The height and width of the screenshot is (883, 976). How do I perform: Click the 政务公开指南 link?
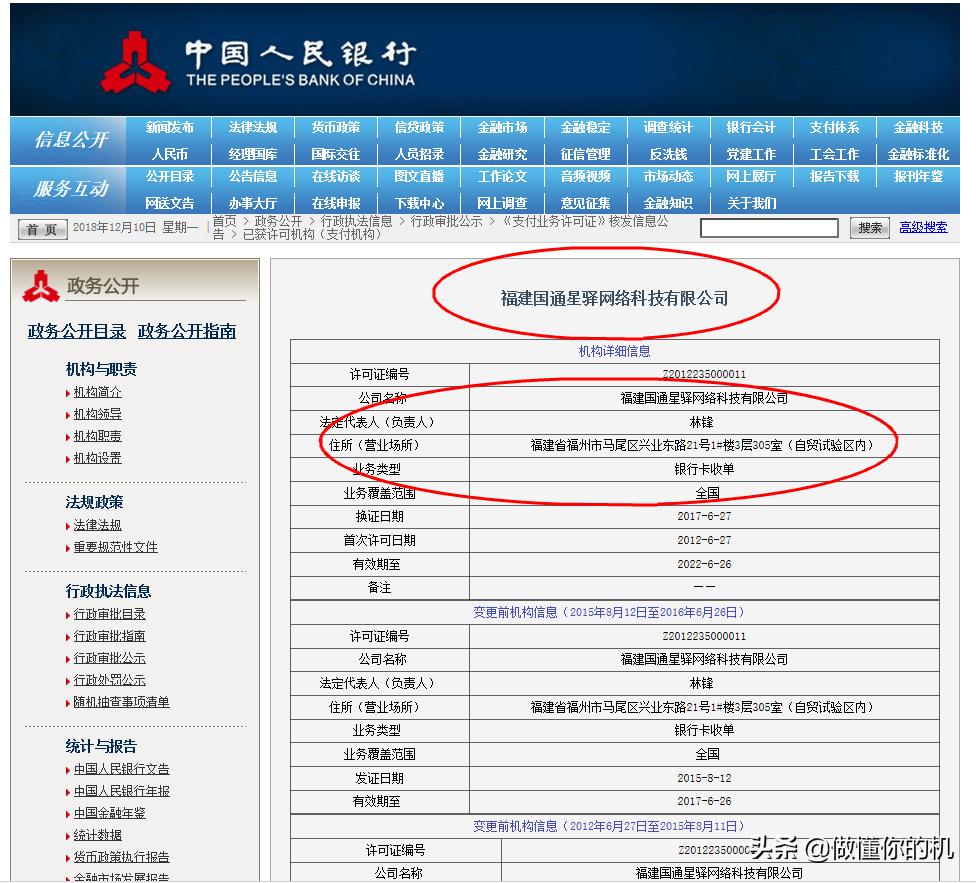pos(185,331)
